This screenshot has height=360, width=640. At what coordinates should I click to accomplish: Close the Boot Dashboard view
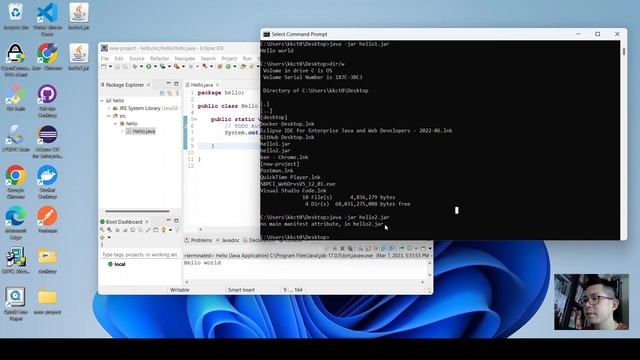(147, 222)
